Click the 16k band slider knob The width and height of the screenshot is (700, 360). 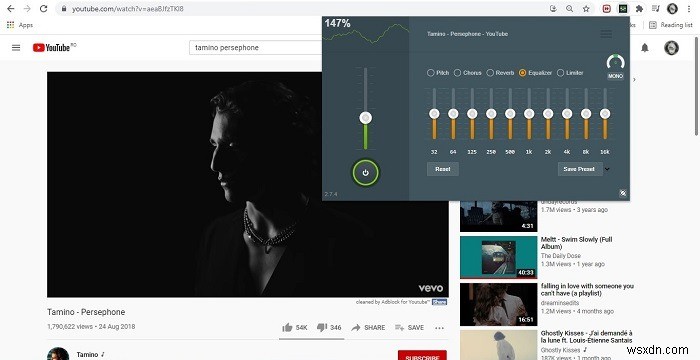605,114
